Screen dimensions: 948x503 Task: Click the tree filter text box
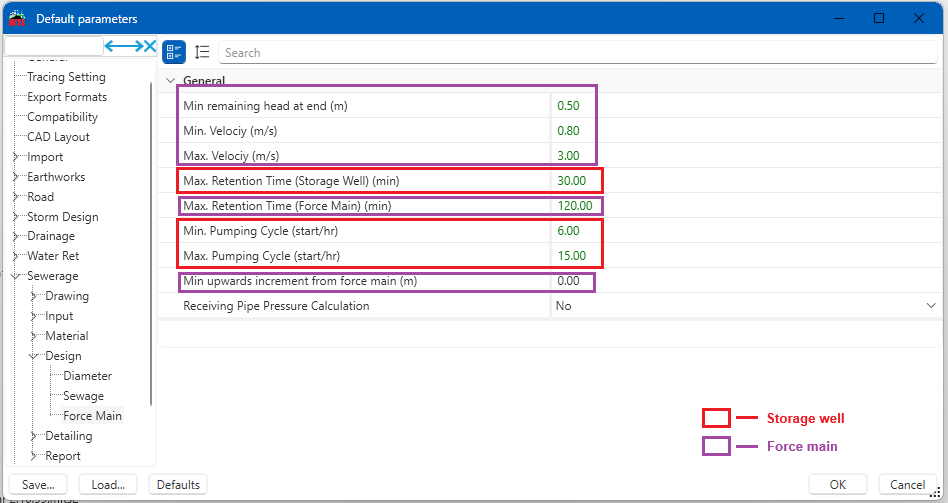[x=54, y=46]
